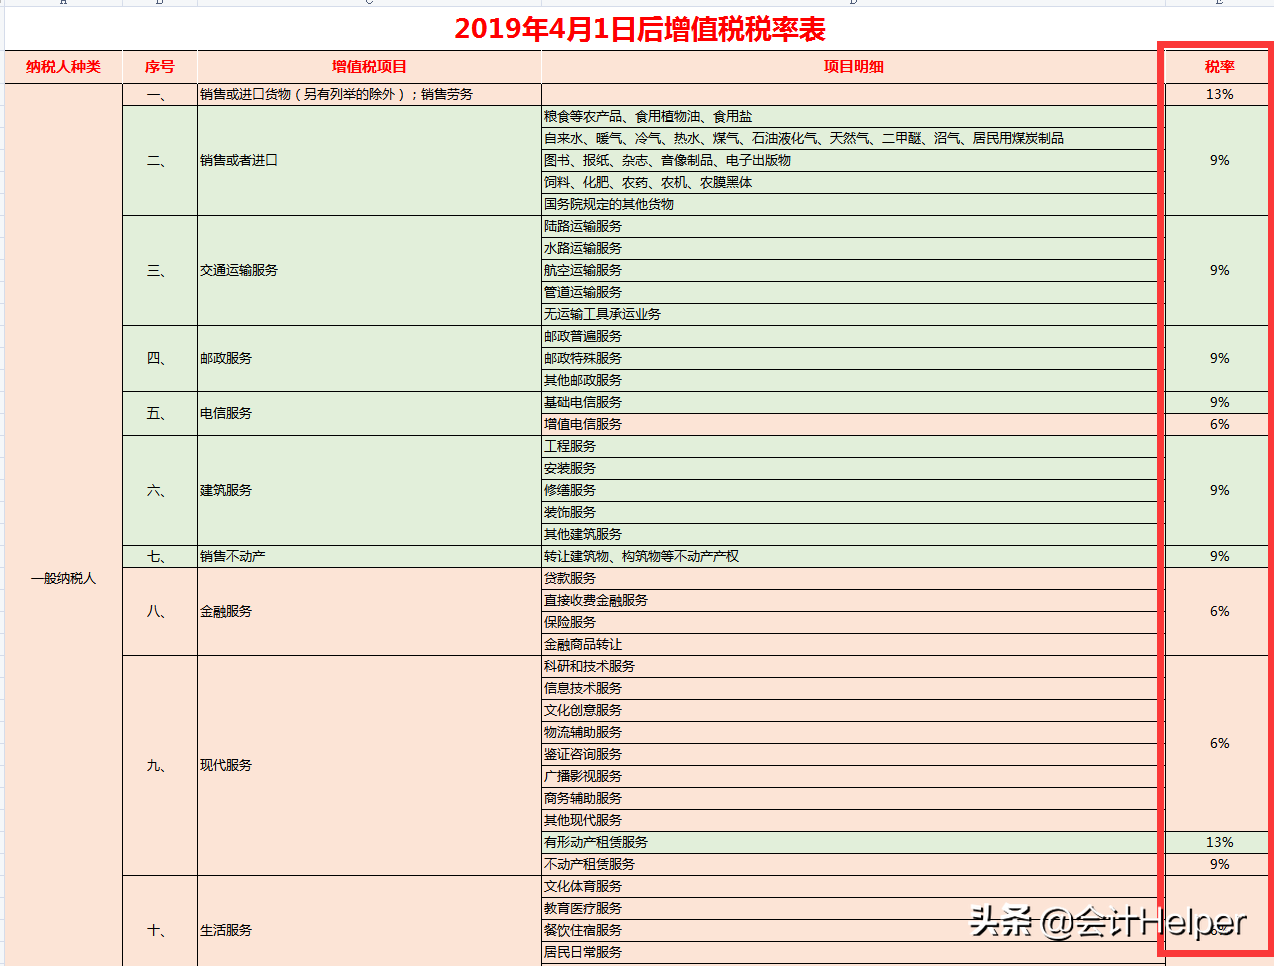Select the 一般纳税人 merged cell
The image size is (1274, 966).
pyautogui.click(x=62, y=577)
